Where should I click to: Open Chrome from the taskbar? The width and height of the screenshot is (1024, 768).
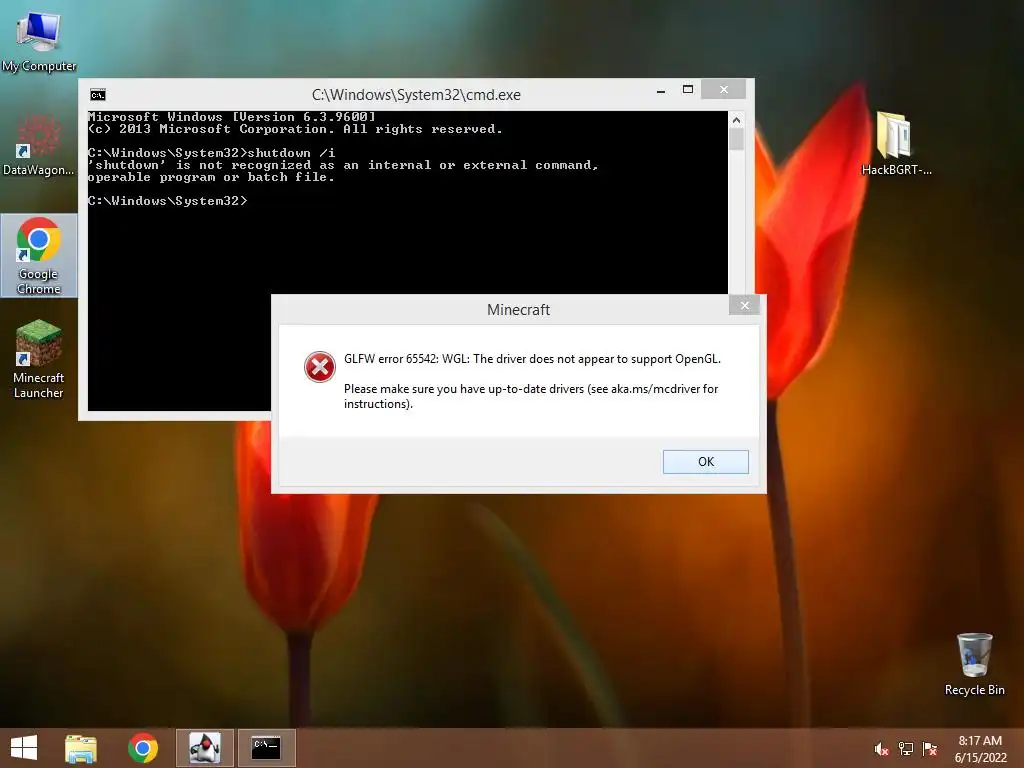[x=142, y=748]
